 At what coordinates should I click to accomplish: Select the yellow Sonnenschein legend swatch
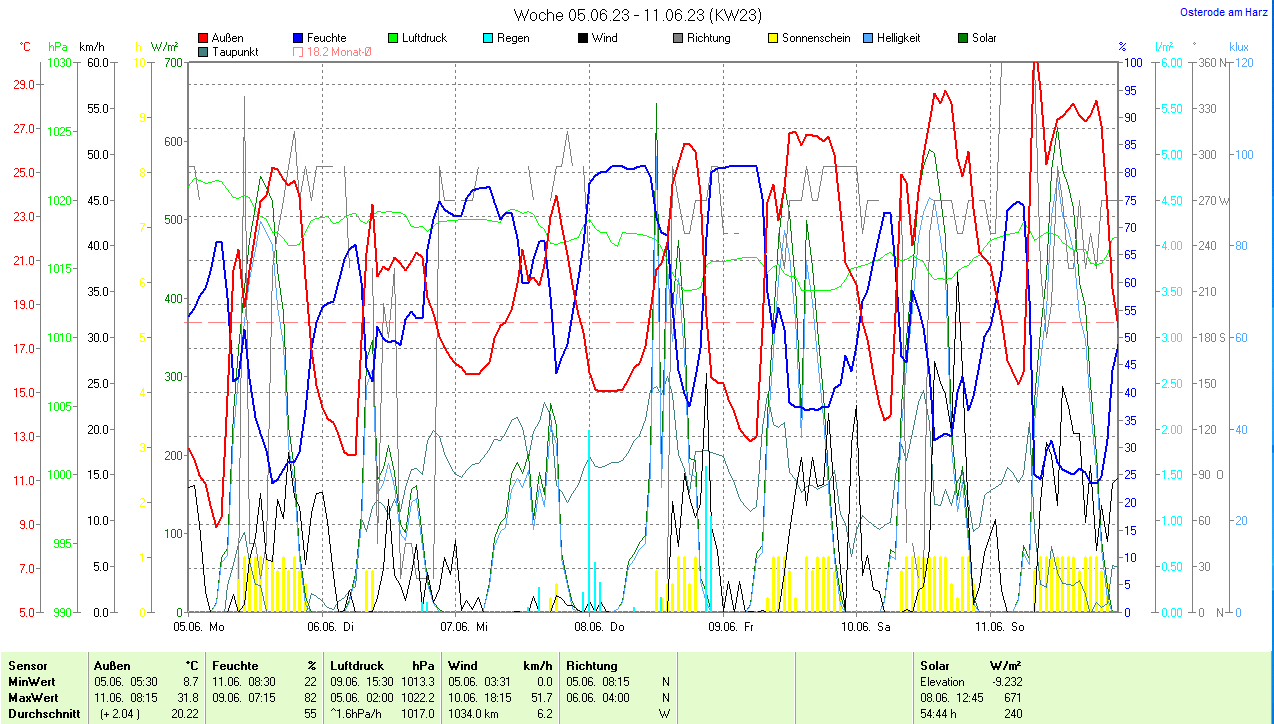(x=772, y=38)
